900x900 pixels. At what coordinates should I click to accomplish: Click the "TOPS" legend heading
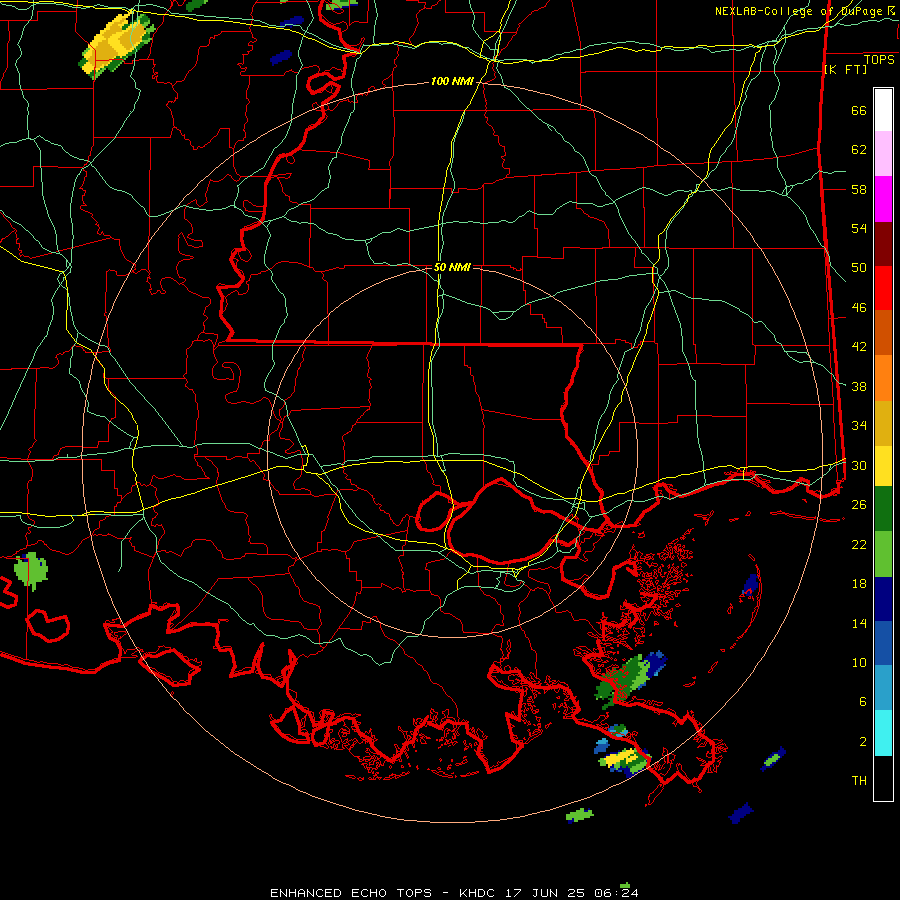(x=879, y=60)
